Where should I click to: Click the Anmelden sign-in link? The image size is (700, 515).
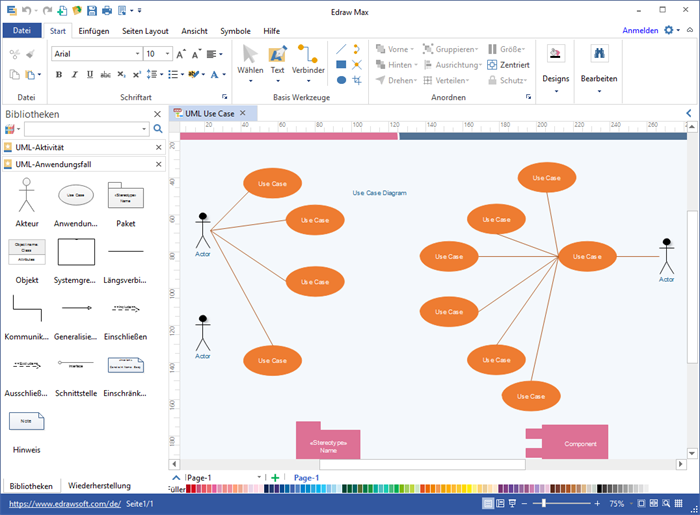pyautogui.click(x=640, y=31)
